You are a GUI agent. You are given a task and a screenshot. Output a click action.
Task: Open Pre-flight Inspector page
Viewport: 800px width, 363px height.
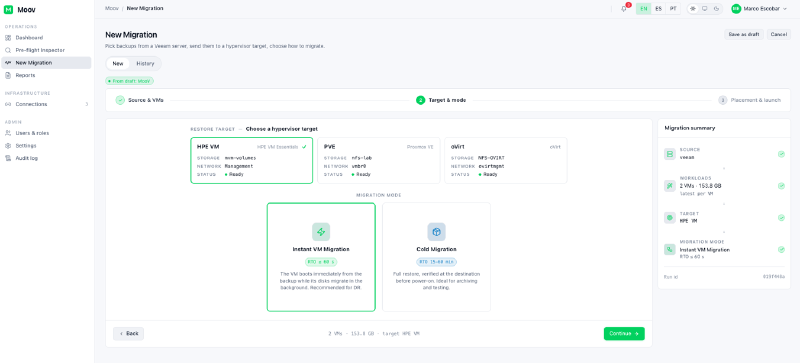pyautogui.click(x=46, y=50)
